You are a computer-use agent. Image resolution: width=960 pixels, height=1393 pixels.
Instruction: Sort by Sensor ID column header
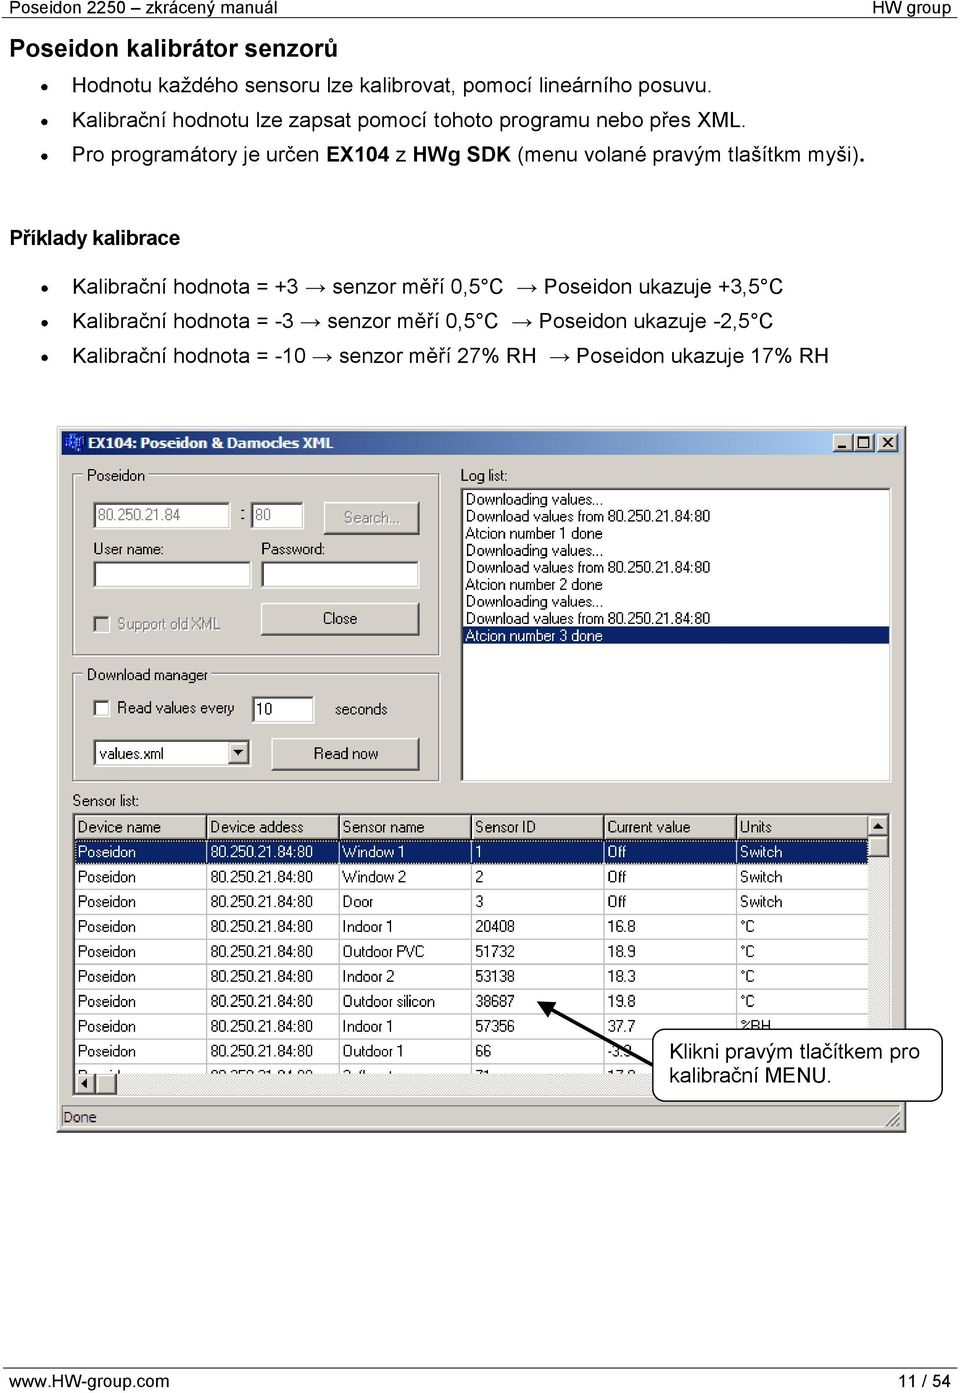pos(538,827)
